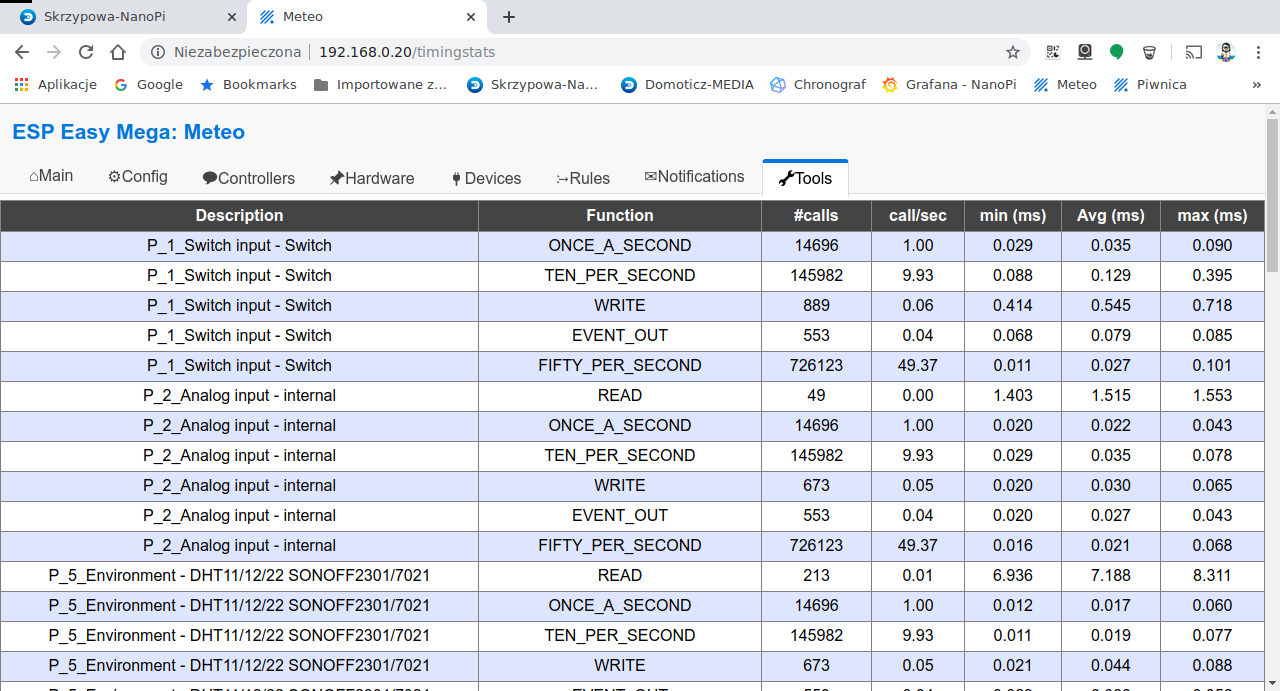Click the 7.188 average value cell
Viewport: 1280px width, 691px height.
(1111, 575)
